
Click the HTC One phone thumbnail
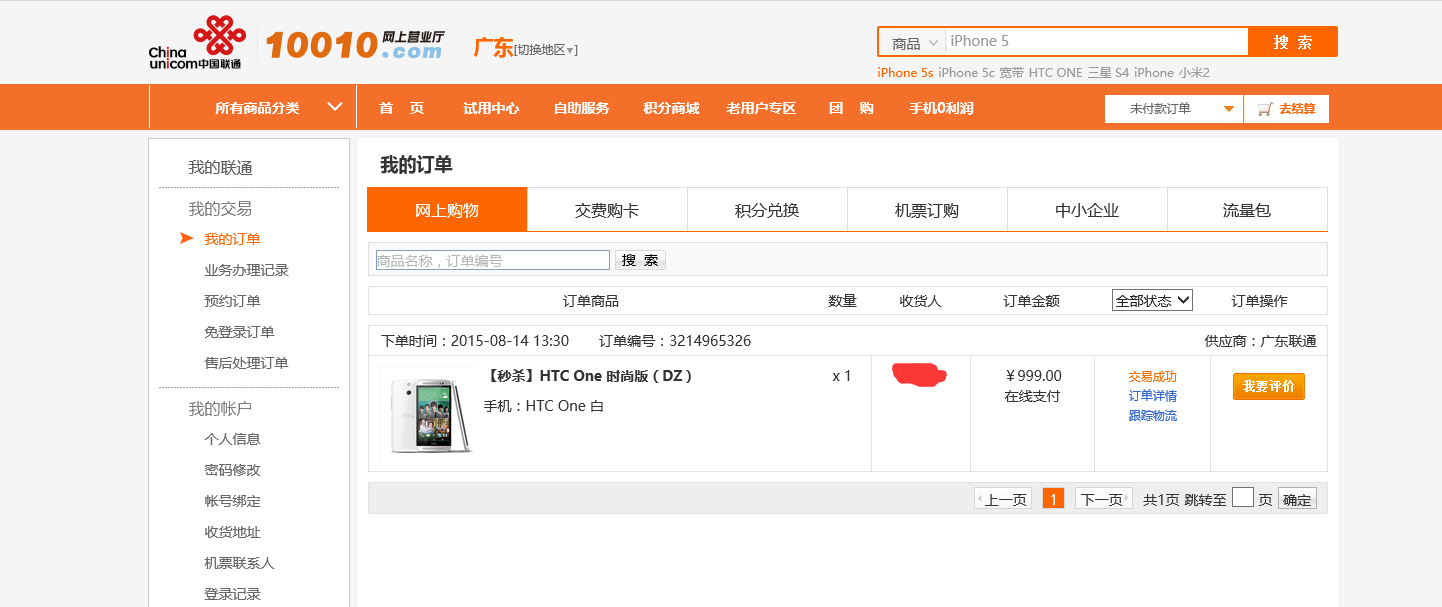pos(429,413)
